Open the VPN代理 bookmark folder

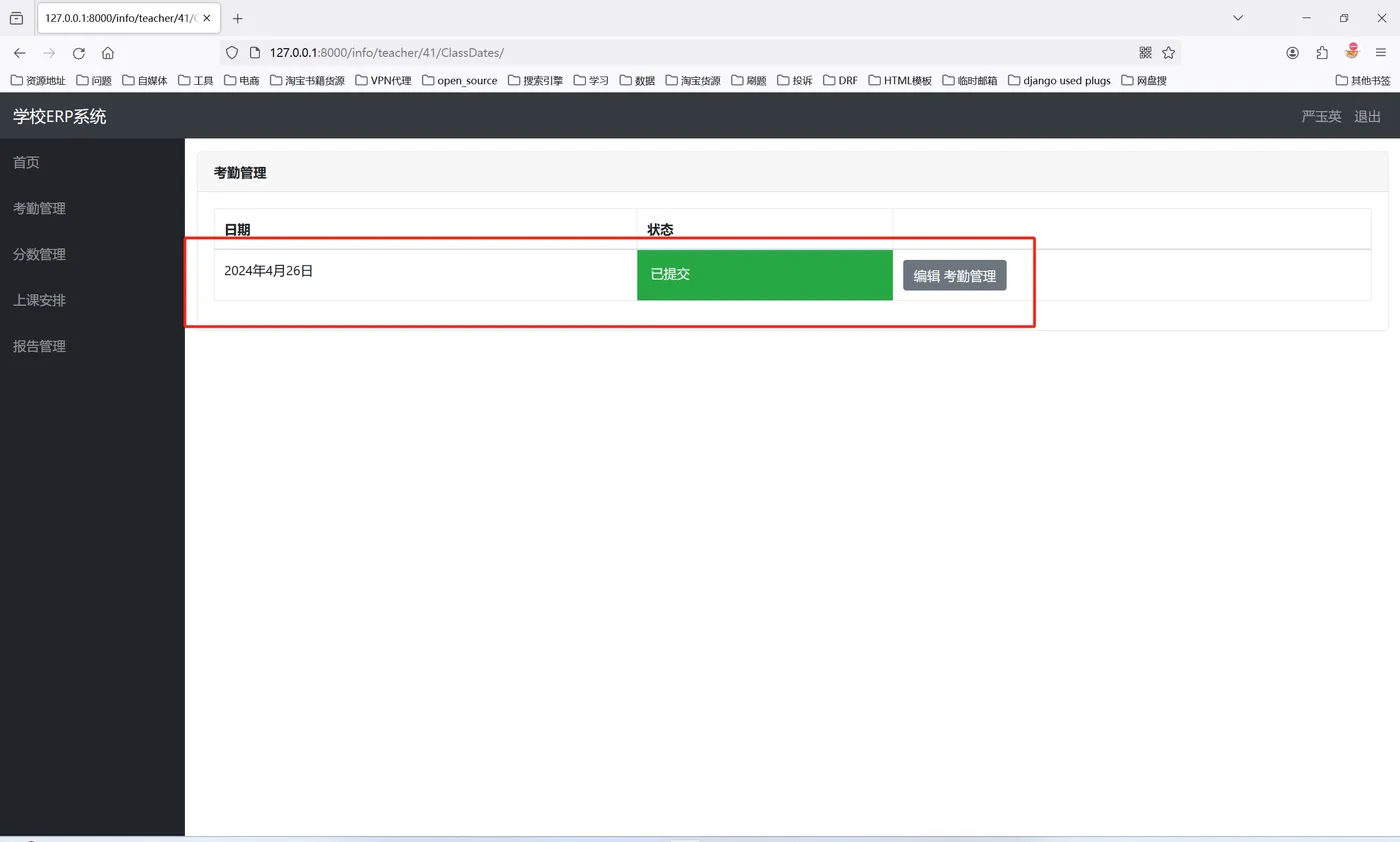[x=383, y=80]
